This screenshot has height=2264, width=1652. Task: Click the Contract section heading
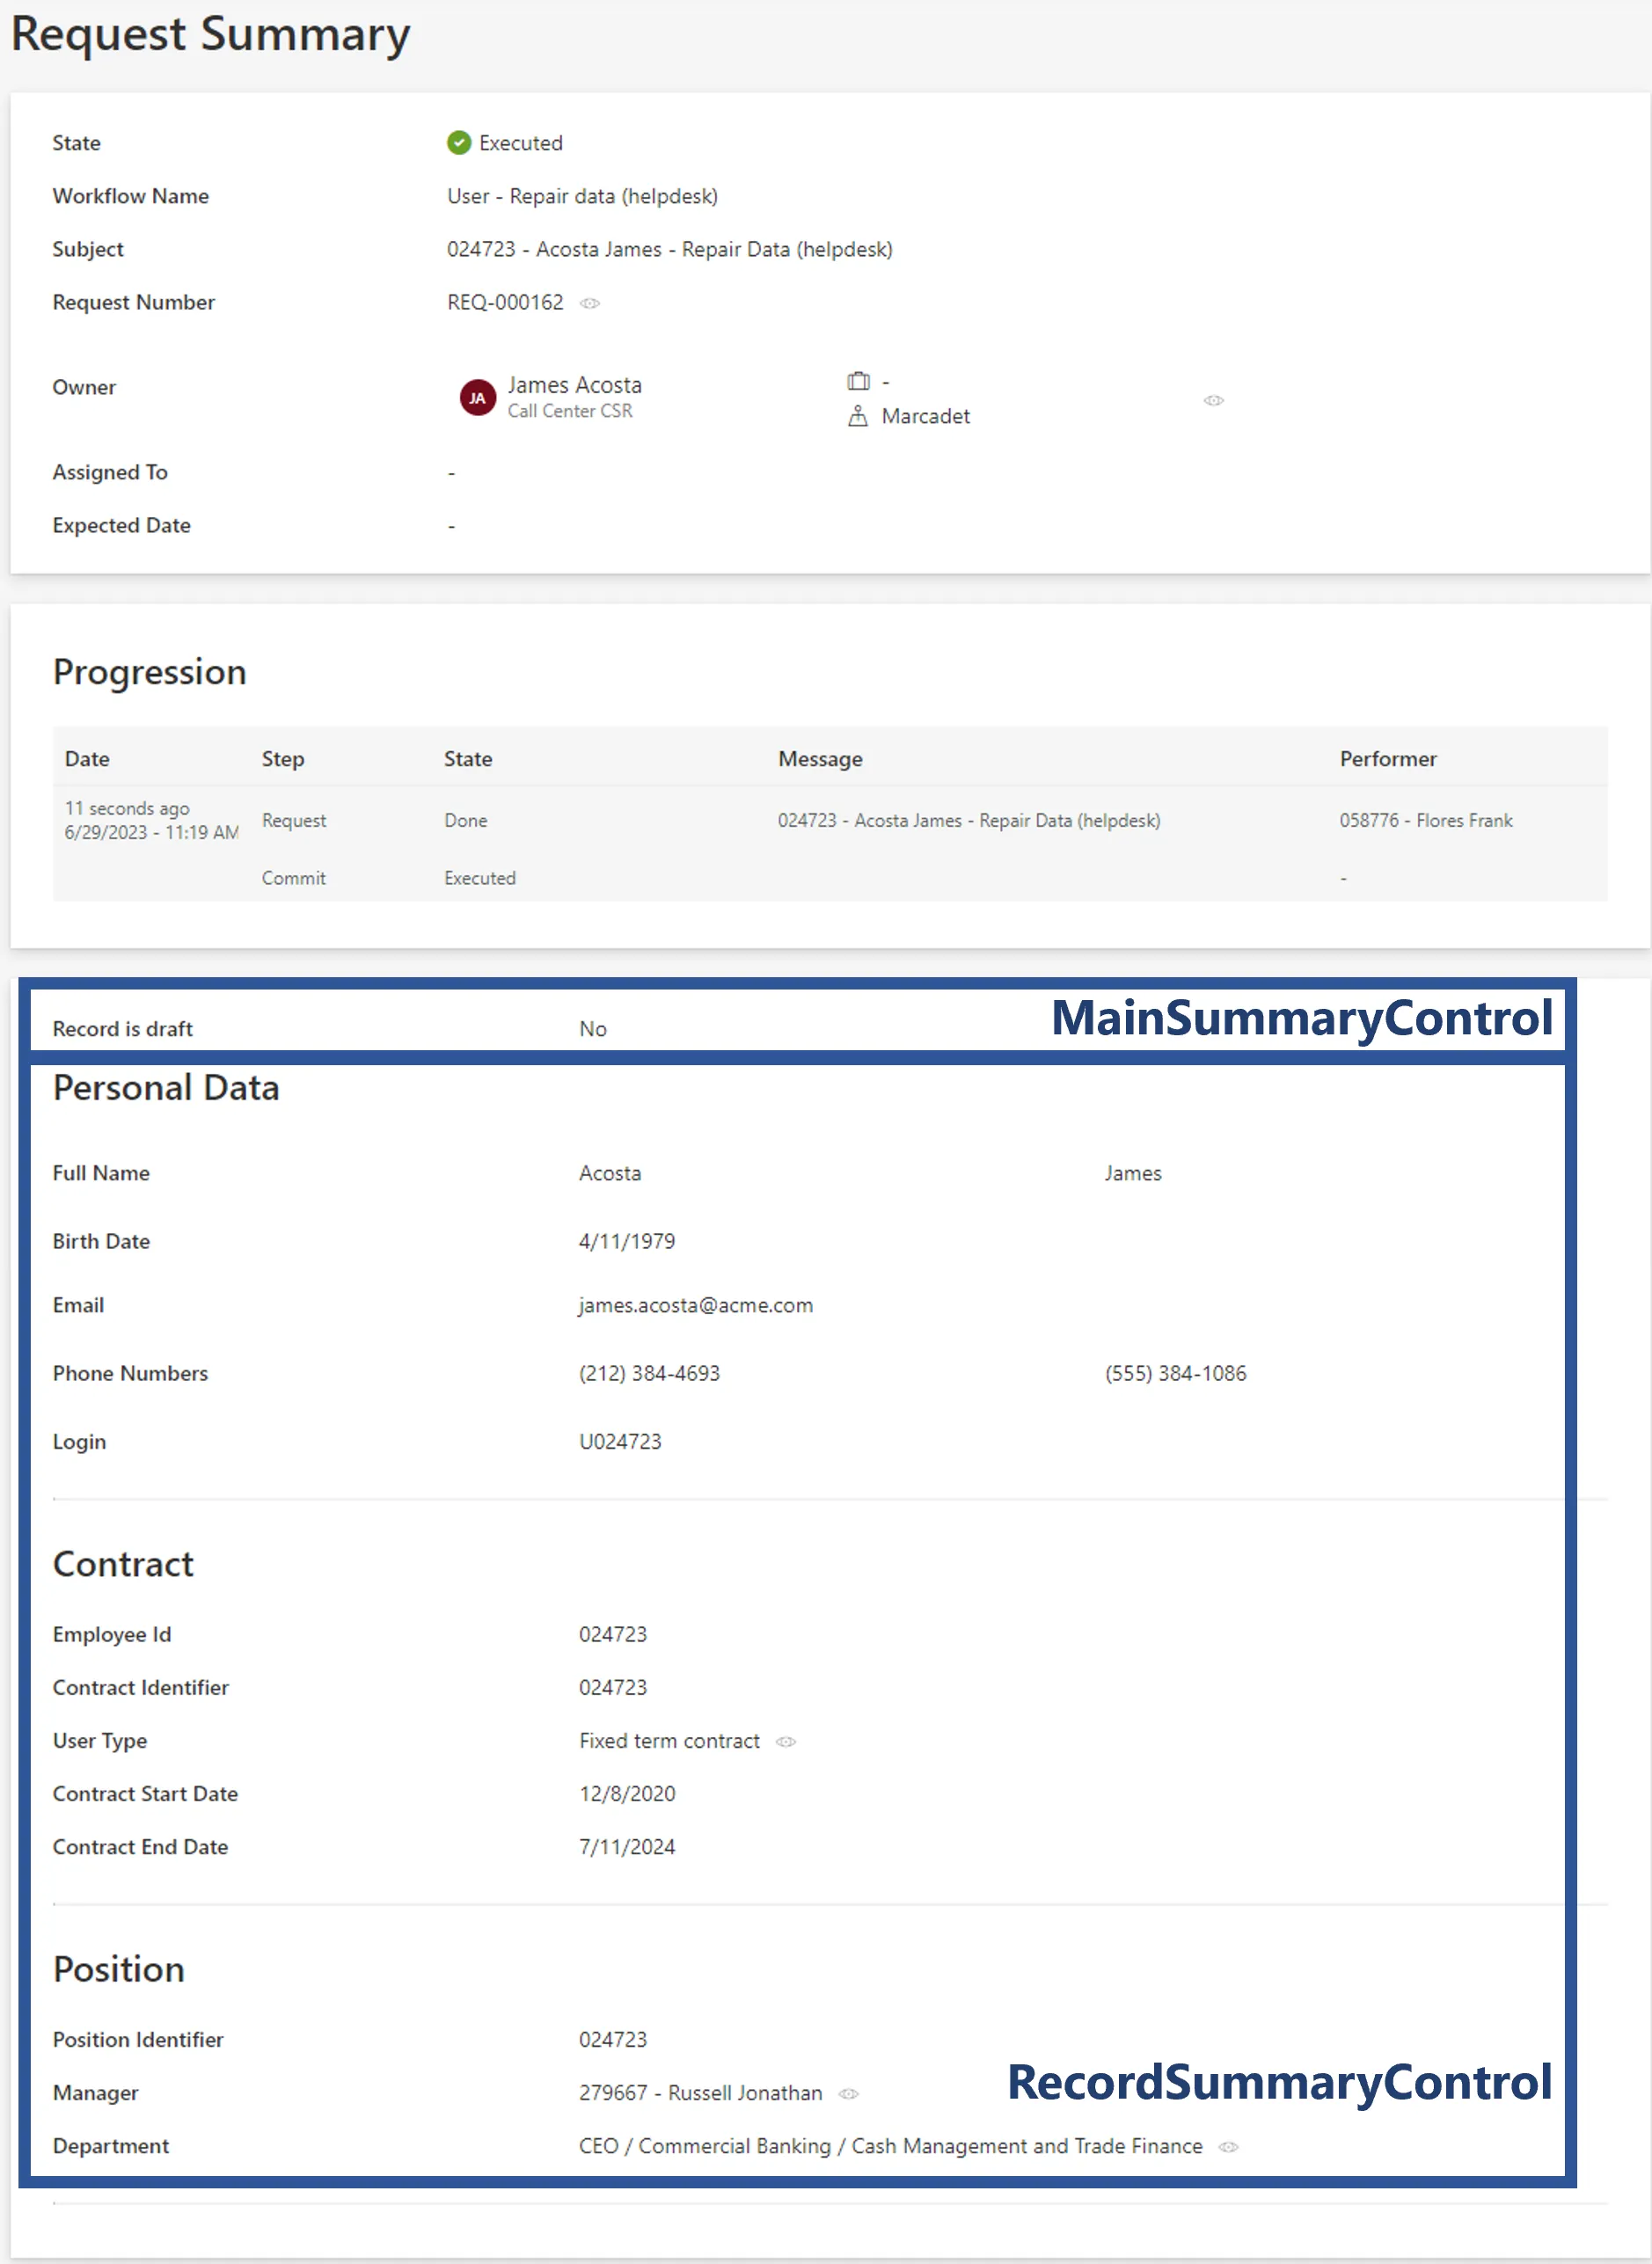[x=123, y=1564]
